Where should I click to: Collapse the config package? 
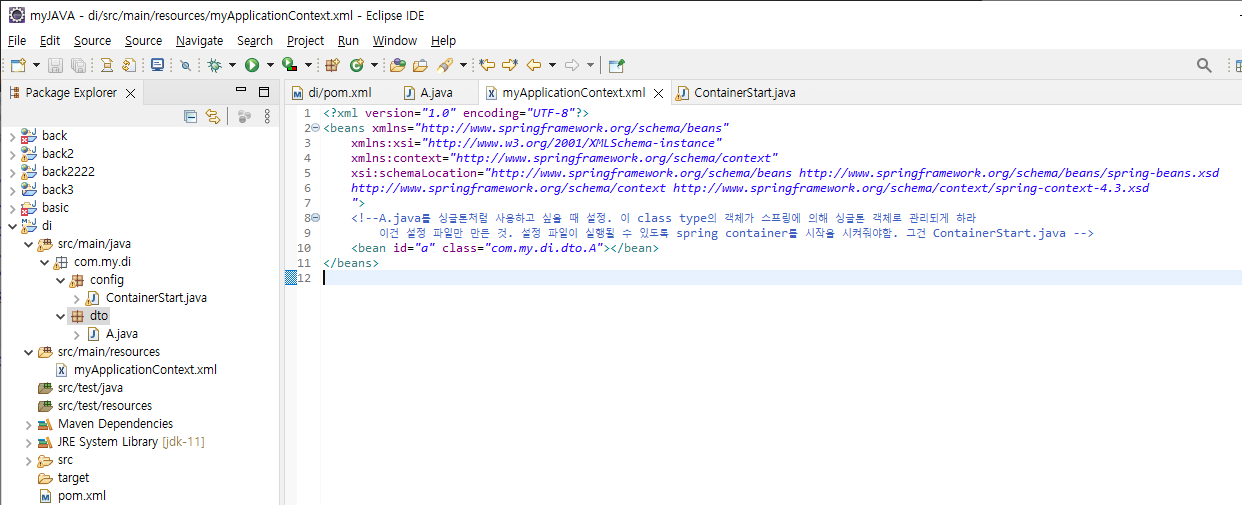[x=60, y=280]
